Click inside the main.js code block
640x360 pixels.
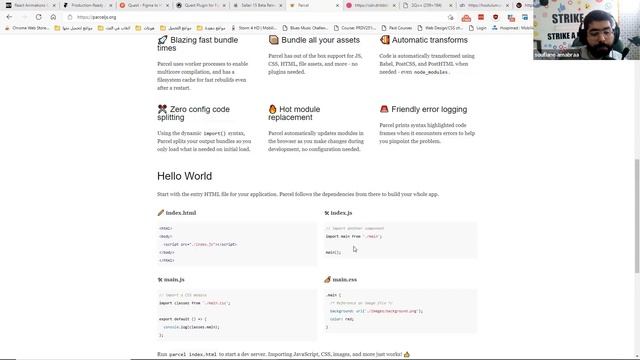(236, 315)
